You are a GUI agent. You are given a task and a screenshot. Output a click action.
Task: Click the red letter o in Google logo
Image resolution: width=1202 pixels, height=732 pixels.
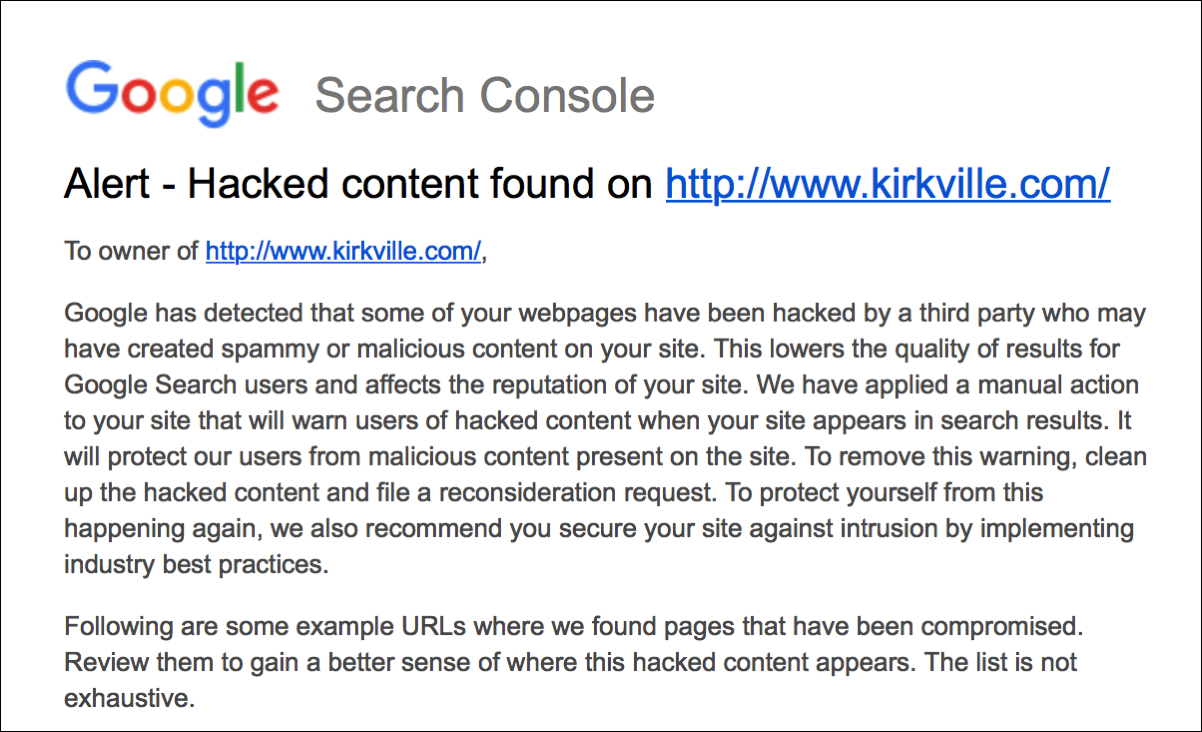click(x=136, y=97)
